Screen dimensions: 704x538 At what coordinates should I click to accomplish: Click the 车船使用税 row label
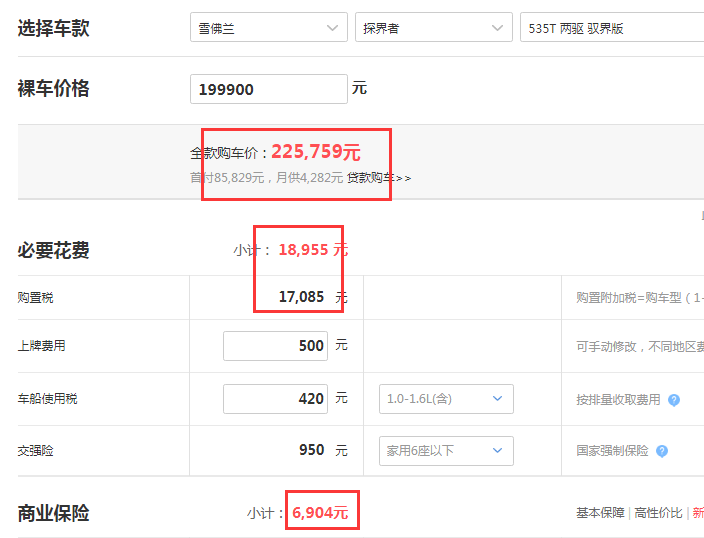pos(48,399)
